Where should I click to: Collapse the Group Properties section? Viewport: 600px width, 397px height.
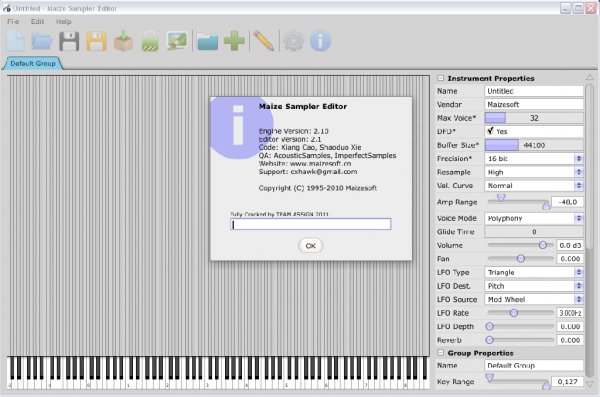(441, 353)
